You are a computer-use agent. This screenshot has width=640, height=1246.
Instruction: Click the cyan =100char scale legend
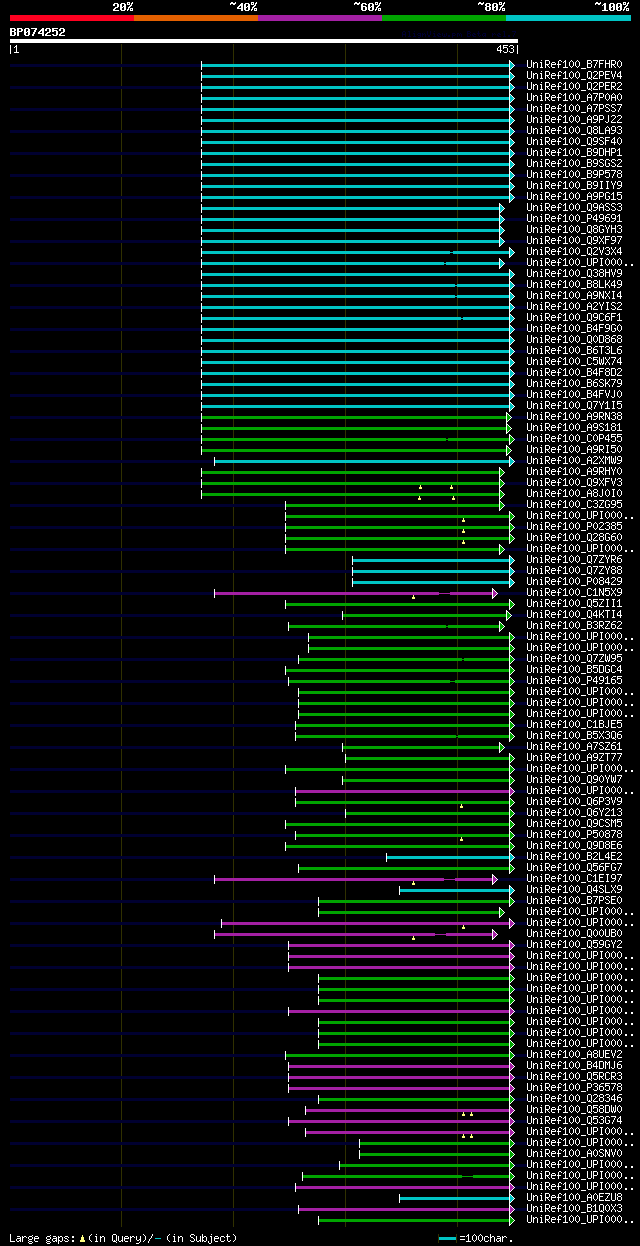(x=475, y=1238)
